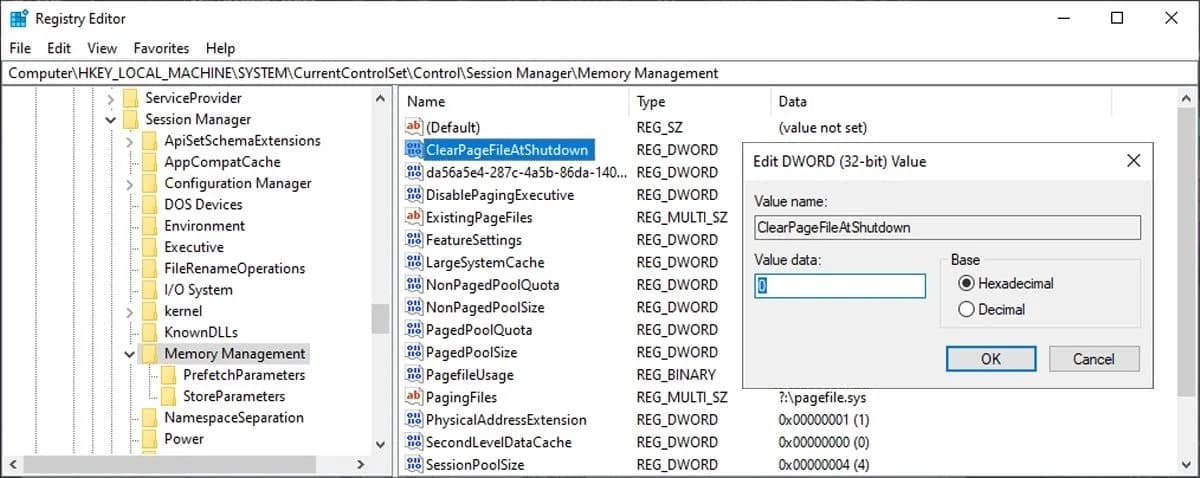Select the Hexadecimal base radio button

[x=966, y=284]
